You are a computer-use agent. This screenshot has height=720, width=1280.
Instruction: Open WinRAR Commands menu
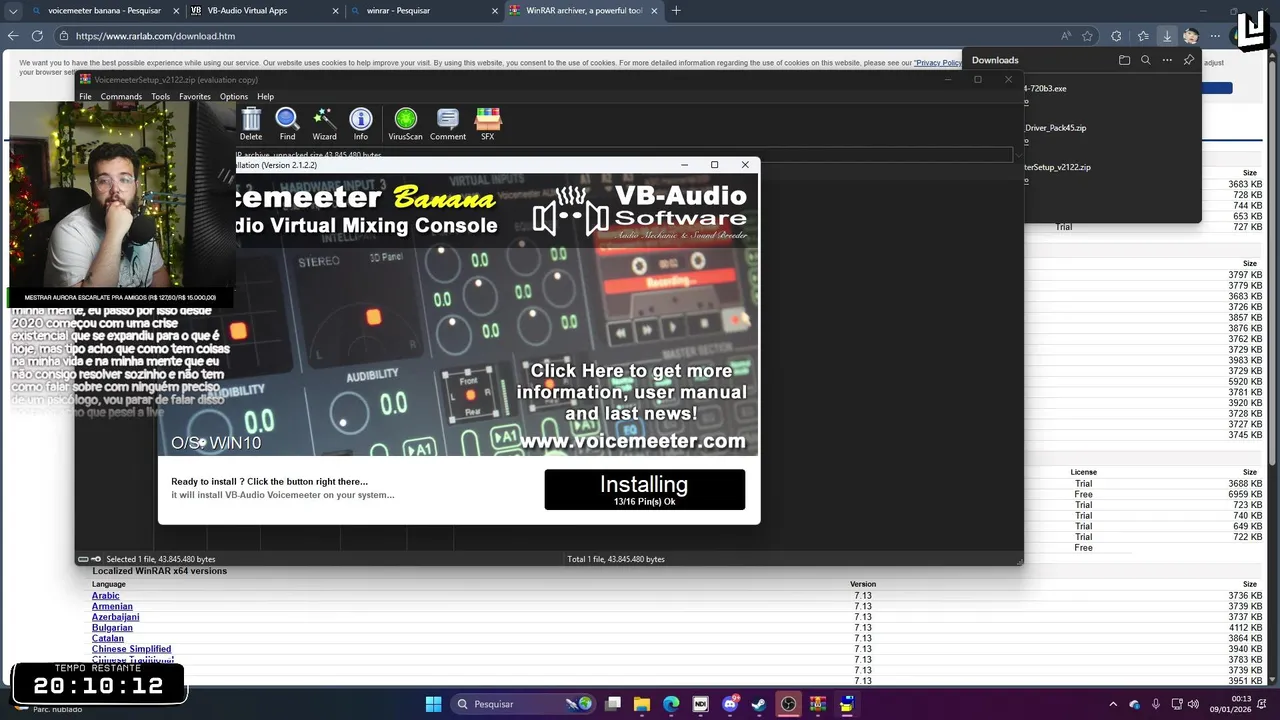(121, 97)
